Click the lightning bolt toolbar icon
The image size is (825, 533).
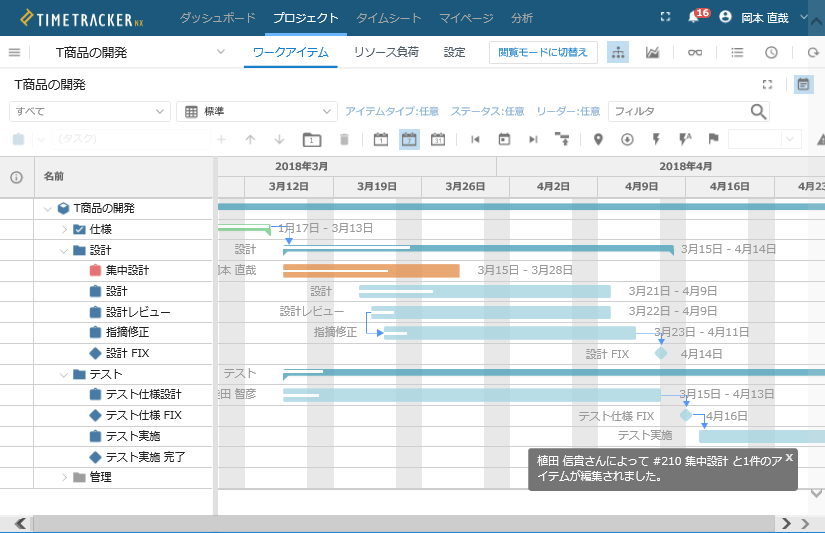coord(656,140)
